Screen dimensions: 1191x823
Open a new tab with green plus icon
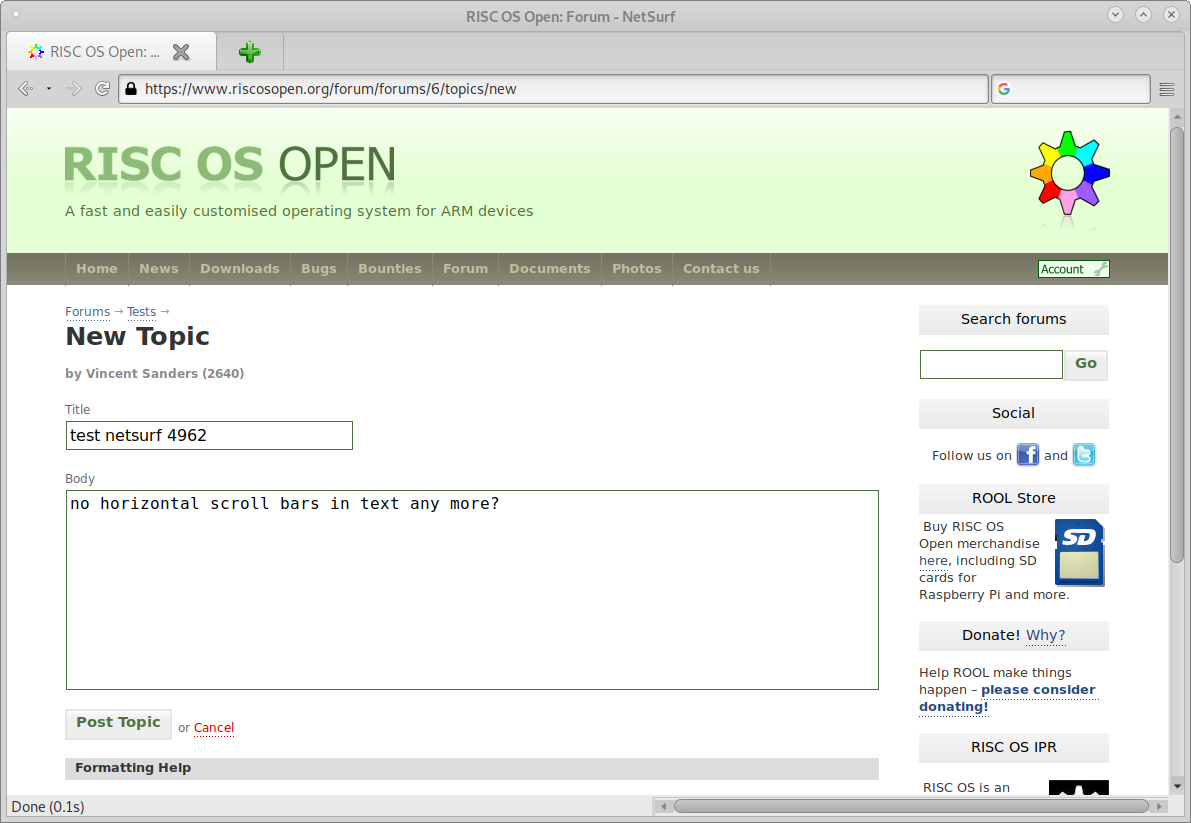250,52
